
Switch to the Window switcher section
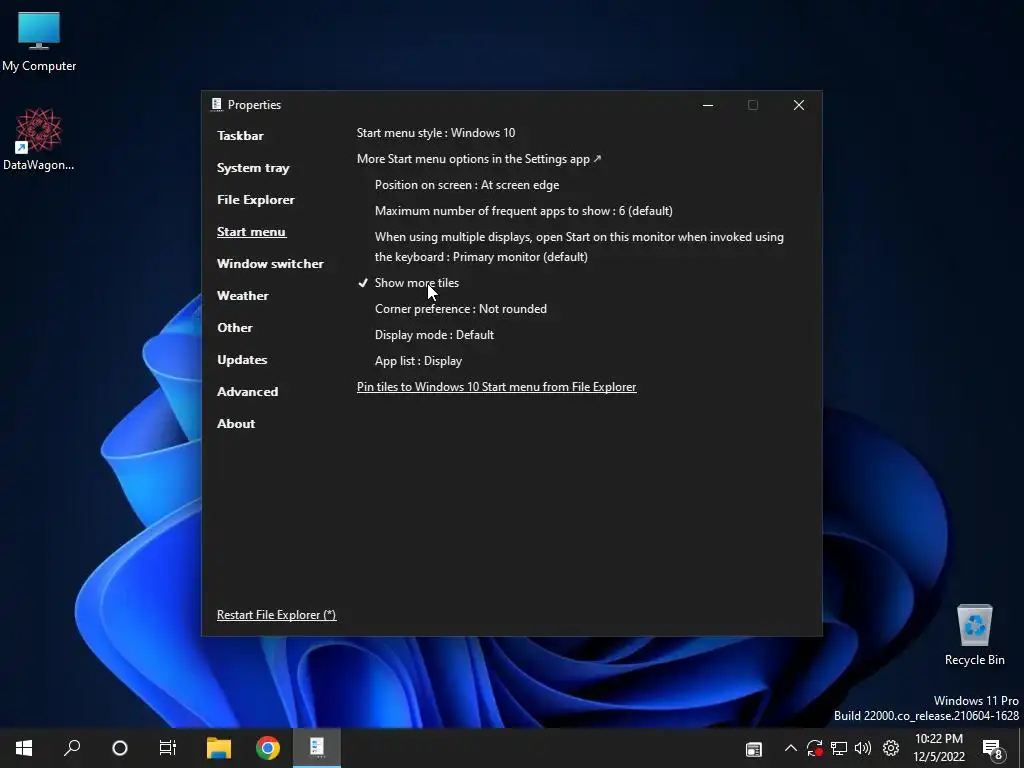coord(270,264)
